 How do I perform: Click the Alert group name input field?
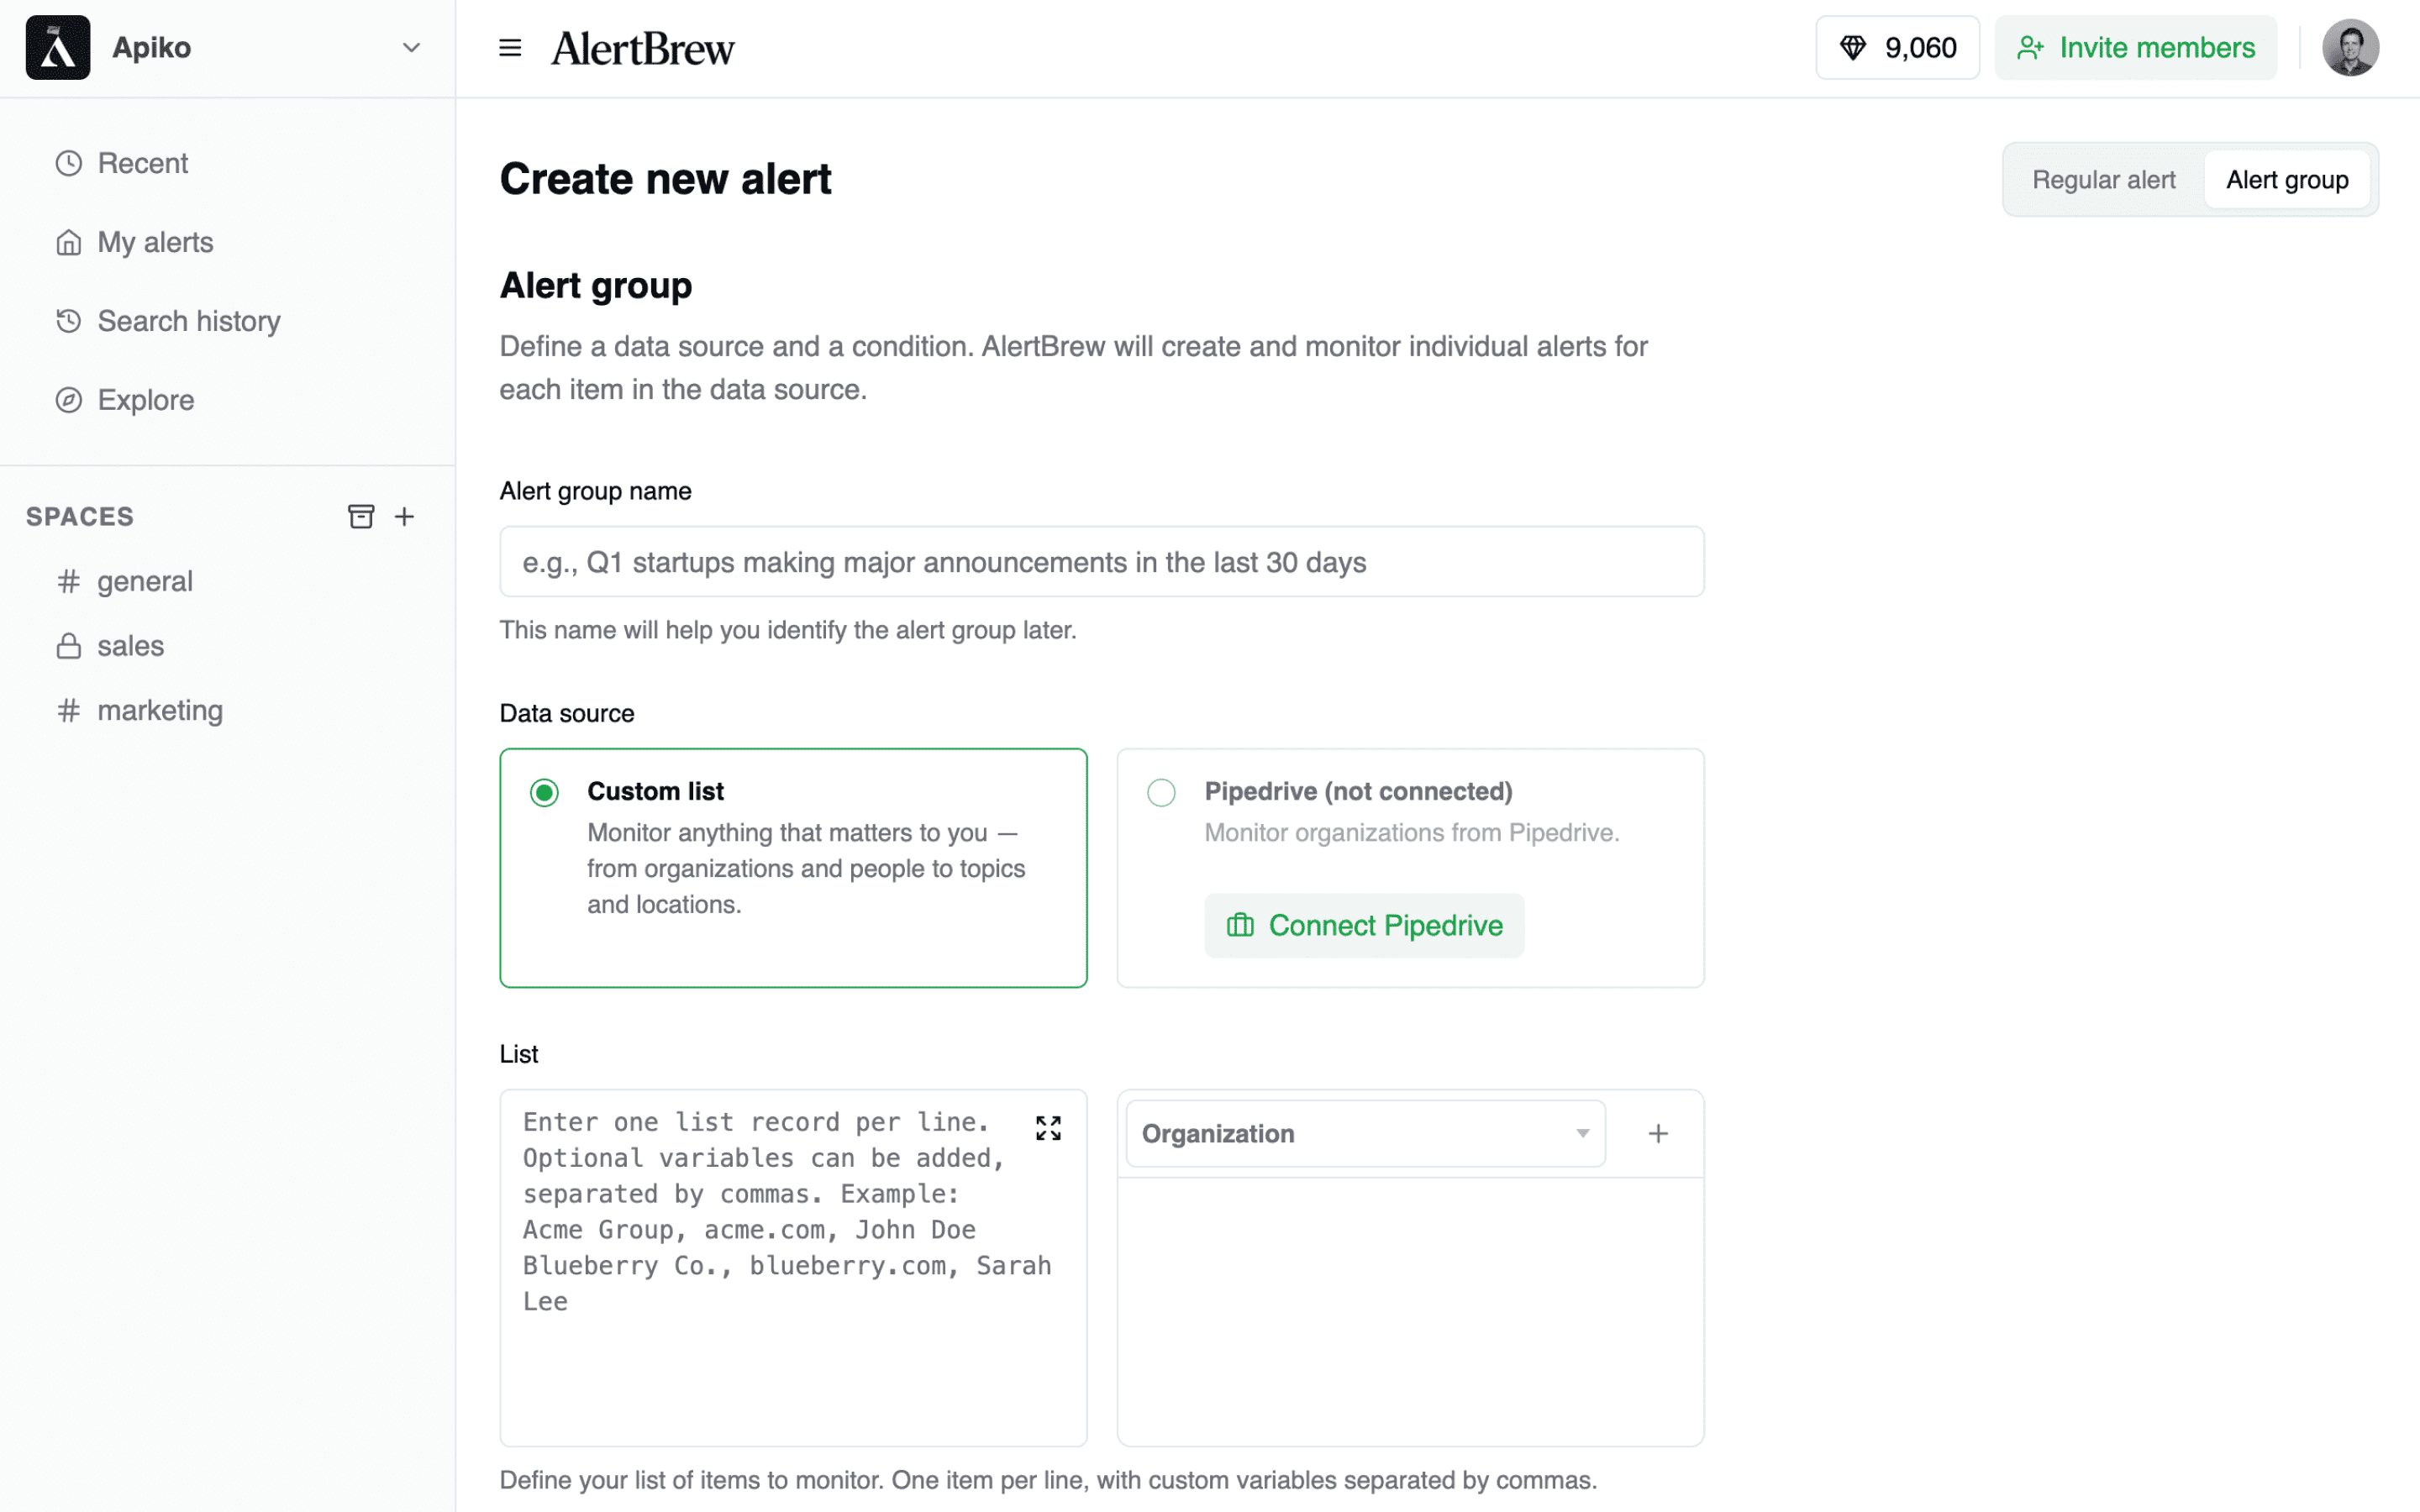point(1100,561)
